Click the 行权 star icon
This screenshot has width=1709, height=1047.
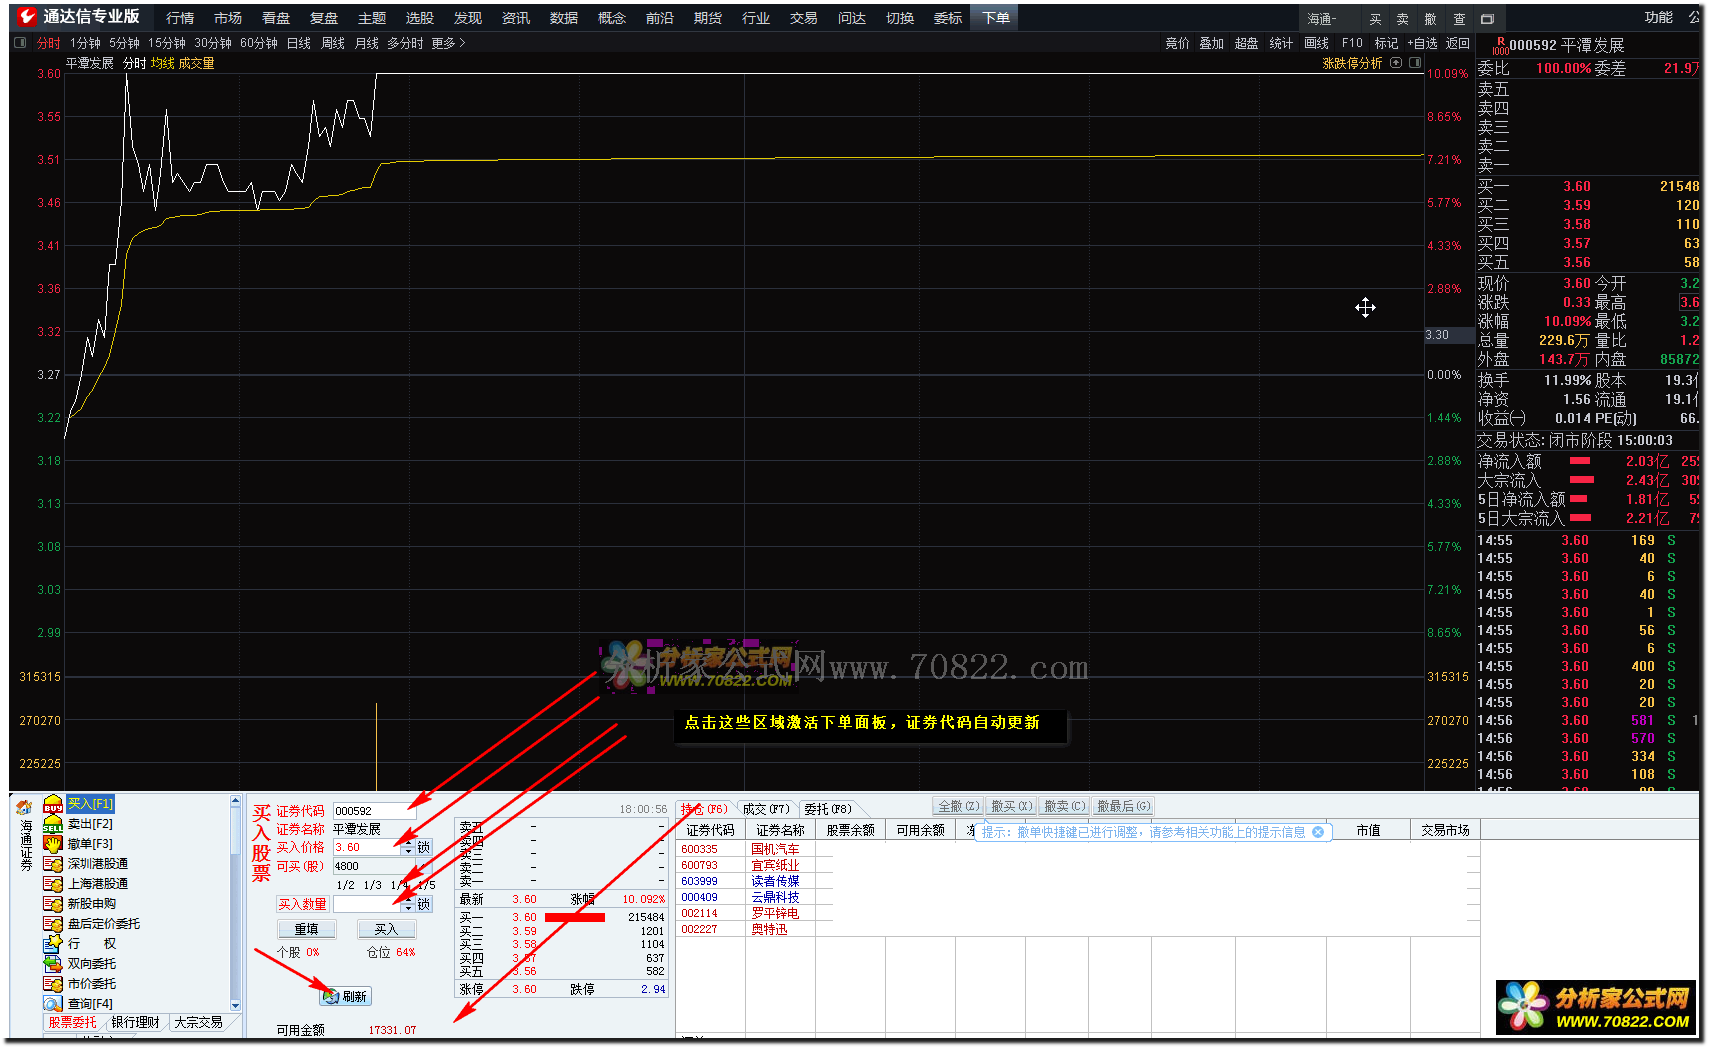tap(53, 944)
